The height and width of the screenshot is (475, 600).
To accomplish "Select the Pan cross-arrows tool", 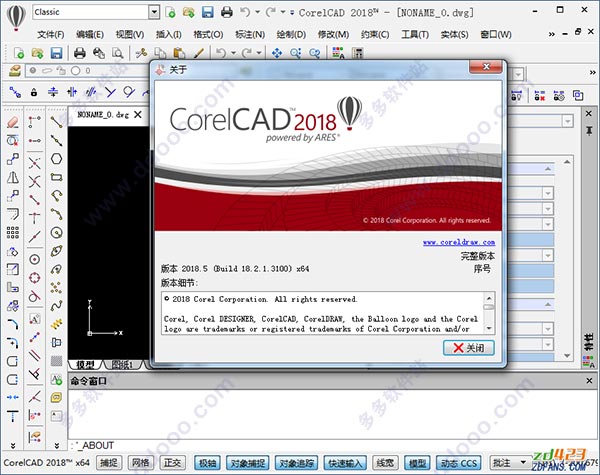I will point(277,53).
